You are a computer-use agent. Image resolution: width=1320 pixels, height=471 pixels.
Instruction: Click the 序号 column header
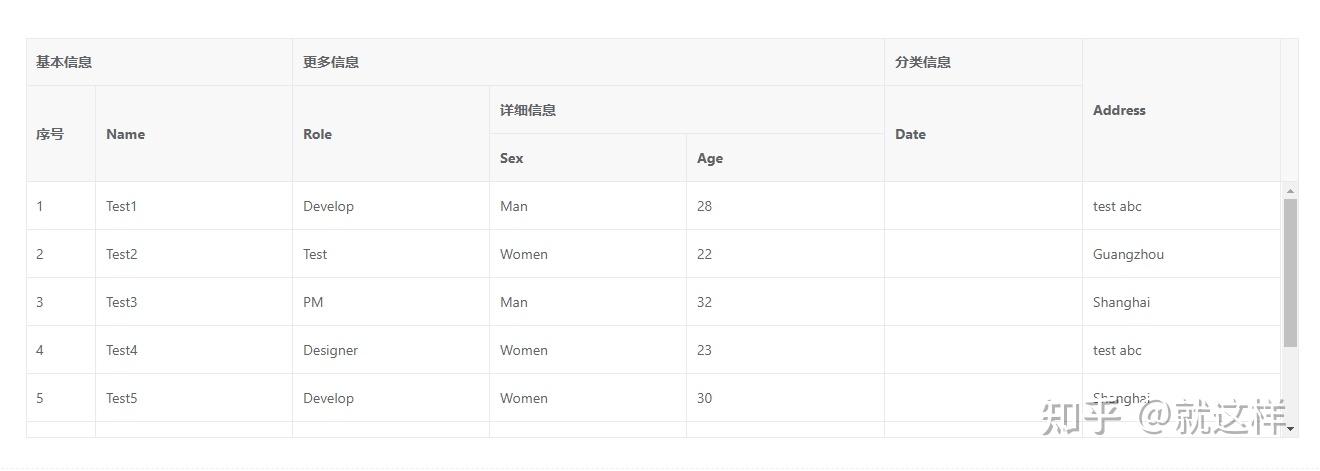click(x=50, y=134)
